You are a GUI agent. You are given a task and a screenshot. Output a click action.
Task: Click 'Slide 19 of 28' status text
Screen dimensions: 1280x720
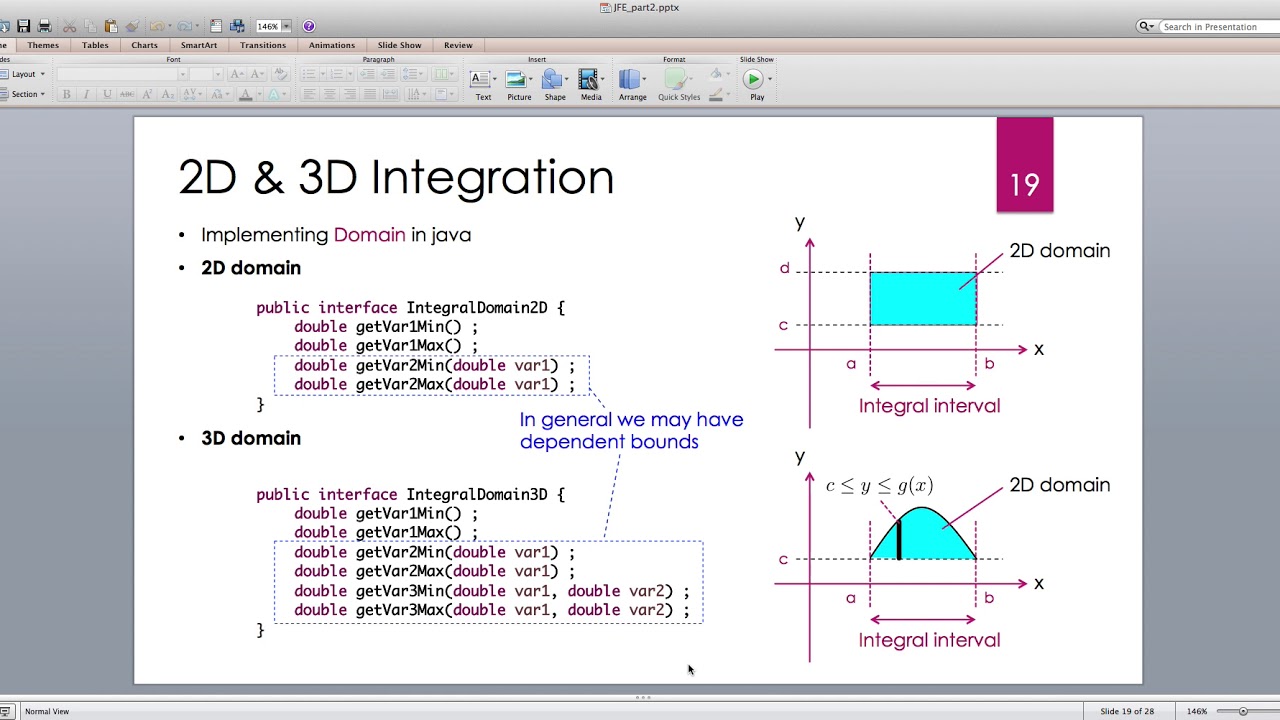tap(1127, 711)
